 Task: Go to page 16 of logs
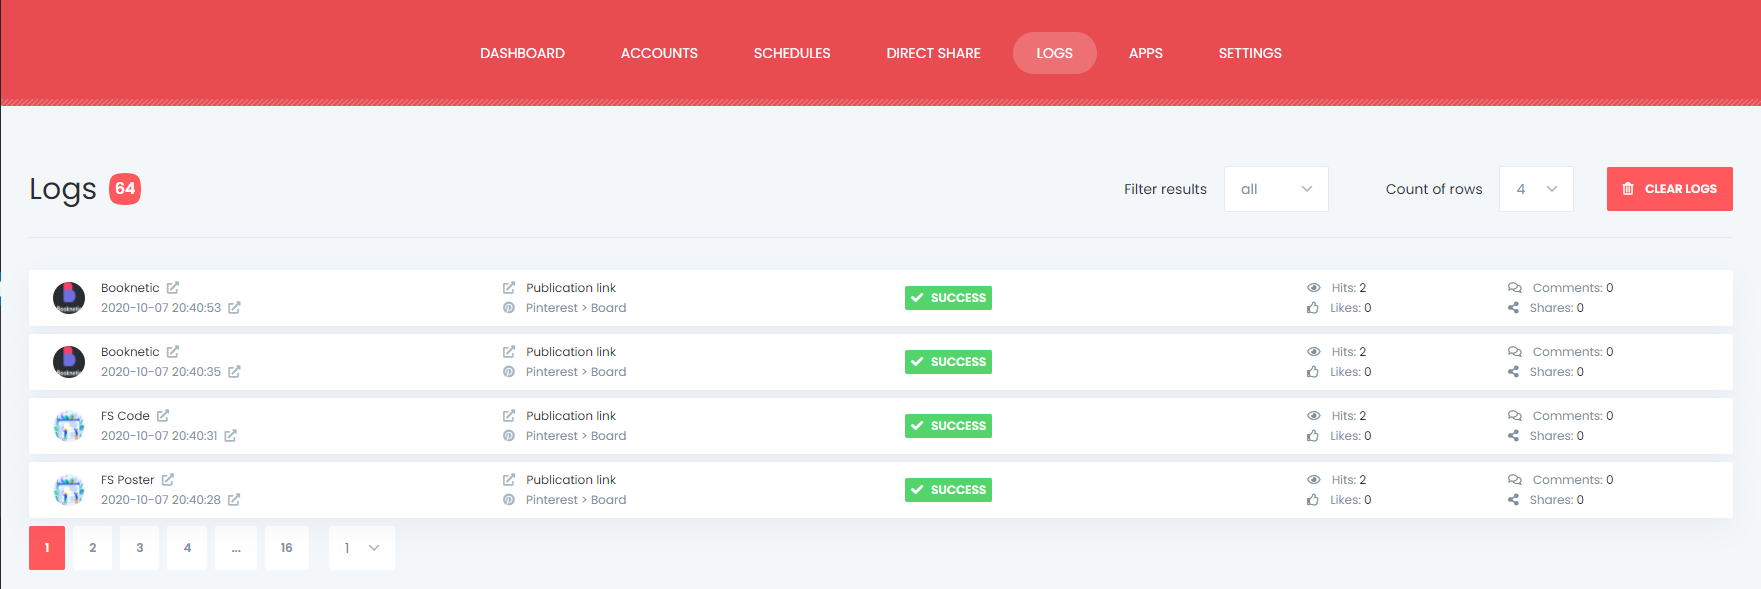click(x=287, y=548)
